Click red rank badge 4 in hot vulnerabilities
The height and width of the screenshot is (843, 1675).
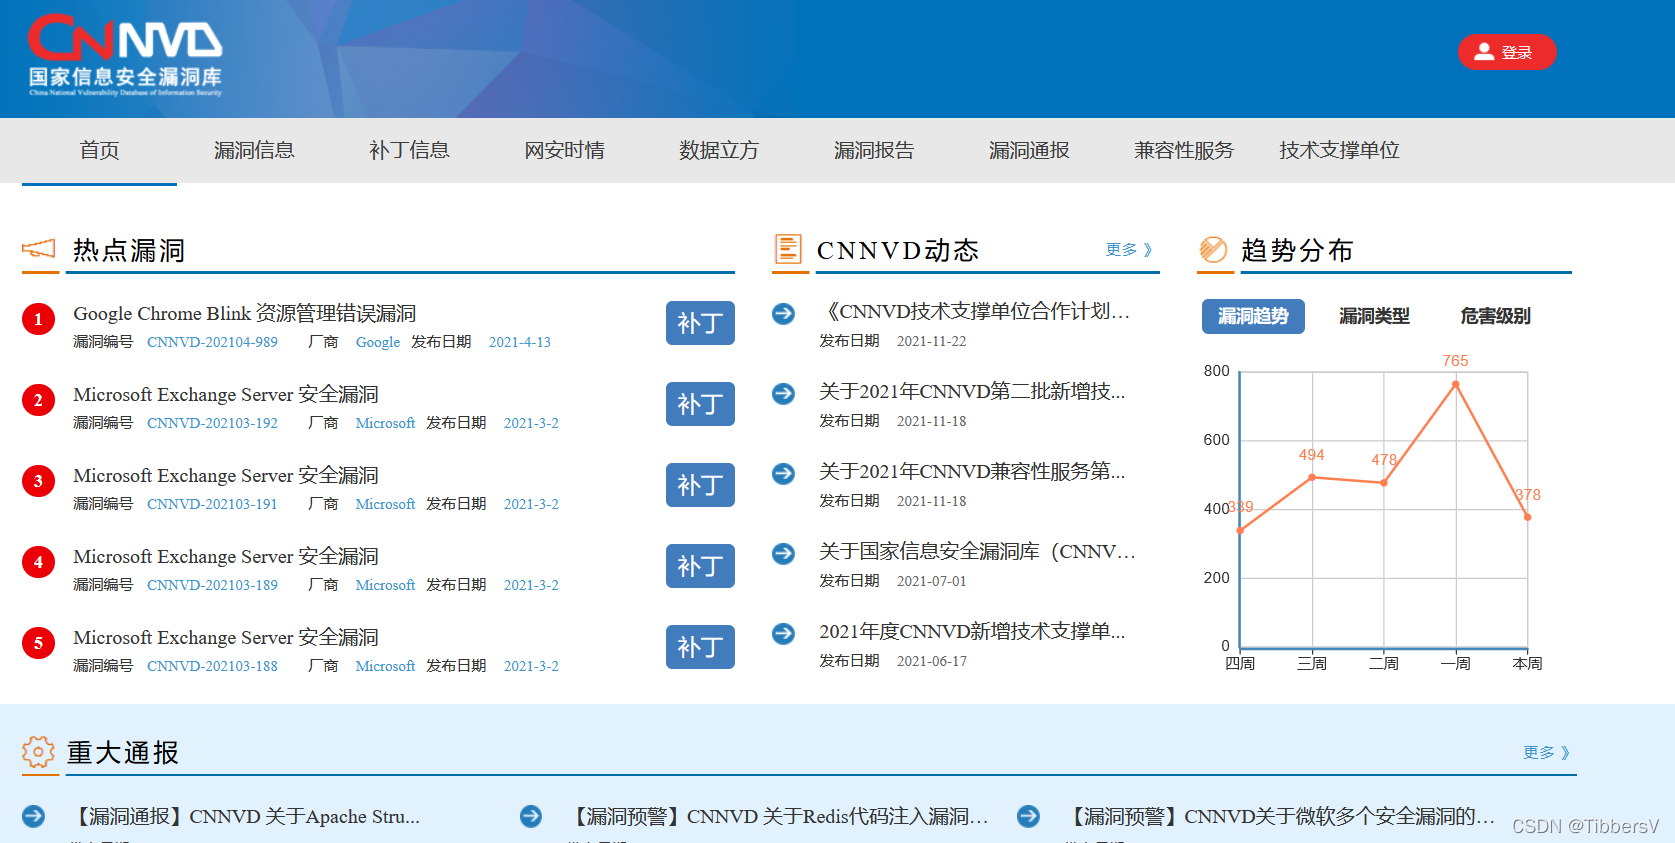pyautogui.click(x=38, y=562)
